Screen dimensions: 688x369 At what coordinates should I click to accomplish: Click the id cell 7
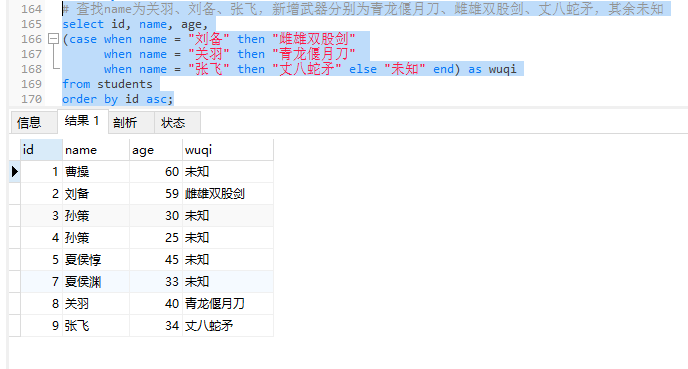click(x=41, y=281)
